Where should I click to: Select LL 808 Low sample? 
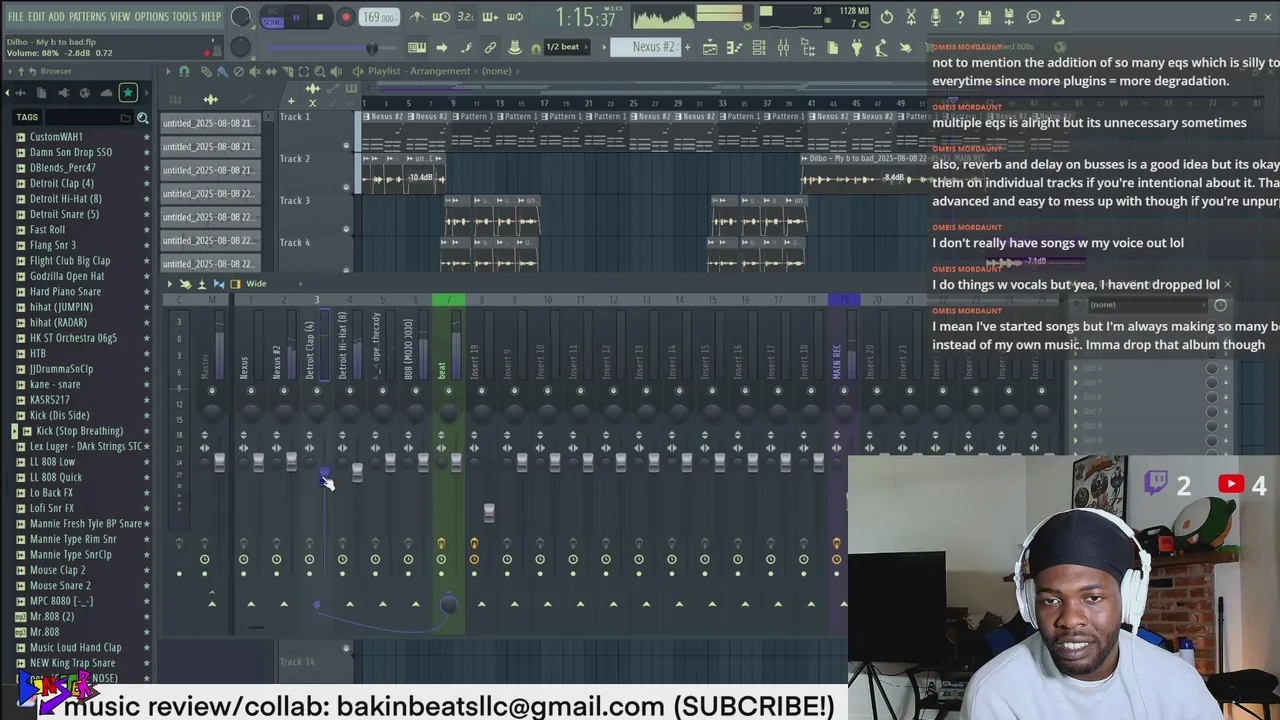[x=52, y=462]
